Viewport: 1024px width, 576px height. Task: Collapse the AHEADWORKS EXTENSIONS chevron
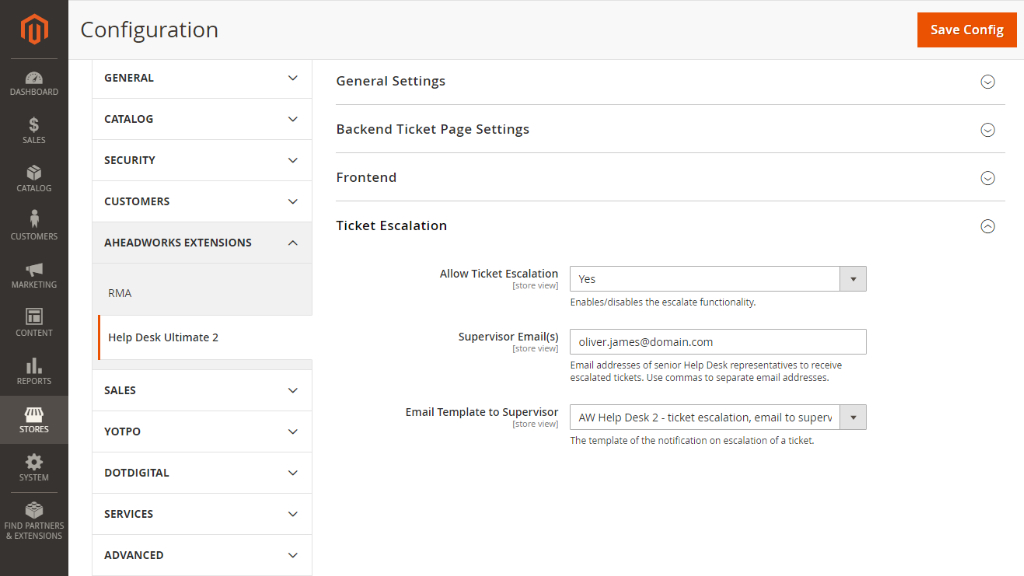[x=293, y=242]
